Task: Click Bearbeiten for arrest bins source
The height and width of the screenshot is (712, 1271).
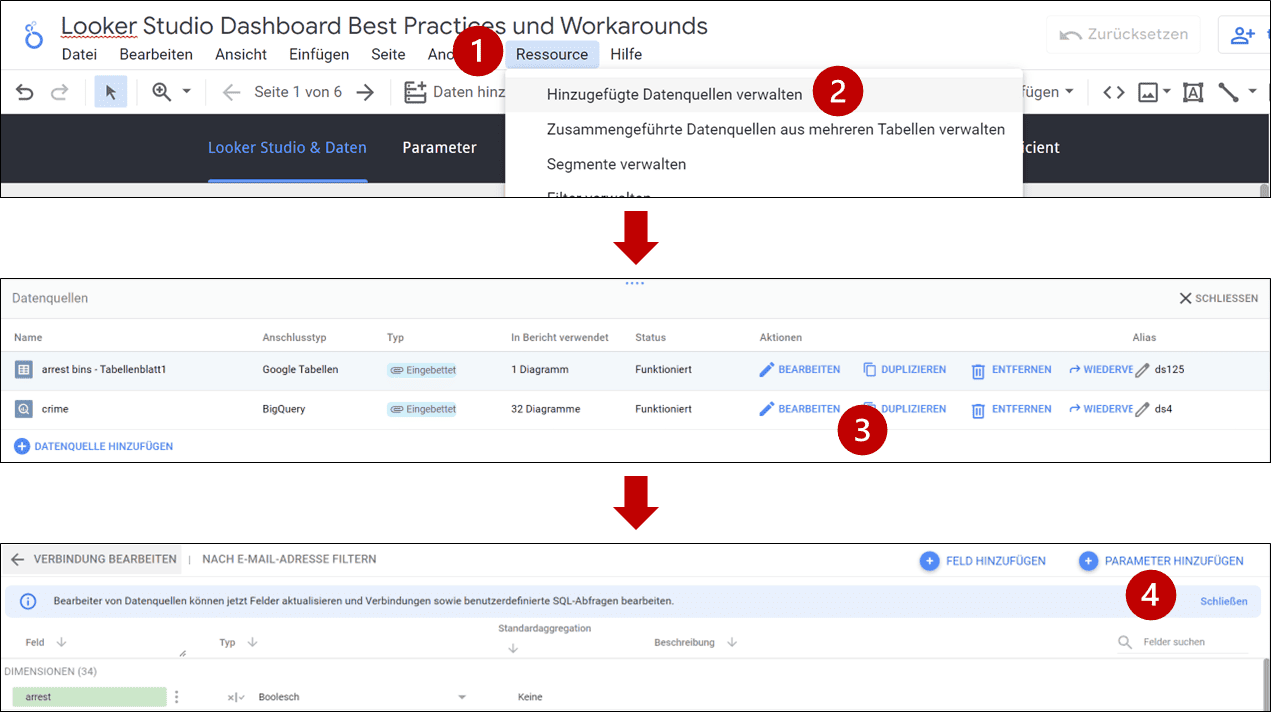Action: click(800, 370)
